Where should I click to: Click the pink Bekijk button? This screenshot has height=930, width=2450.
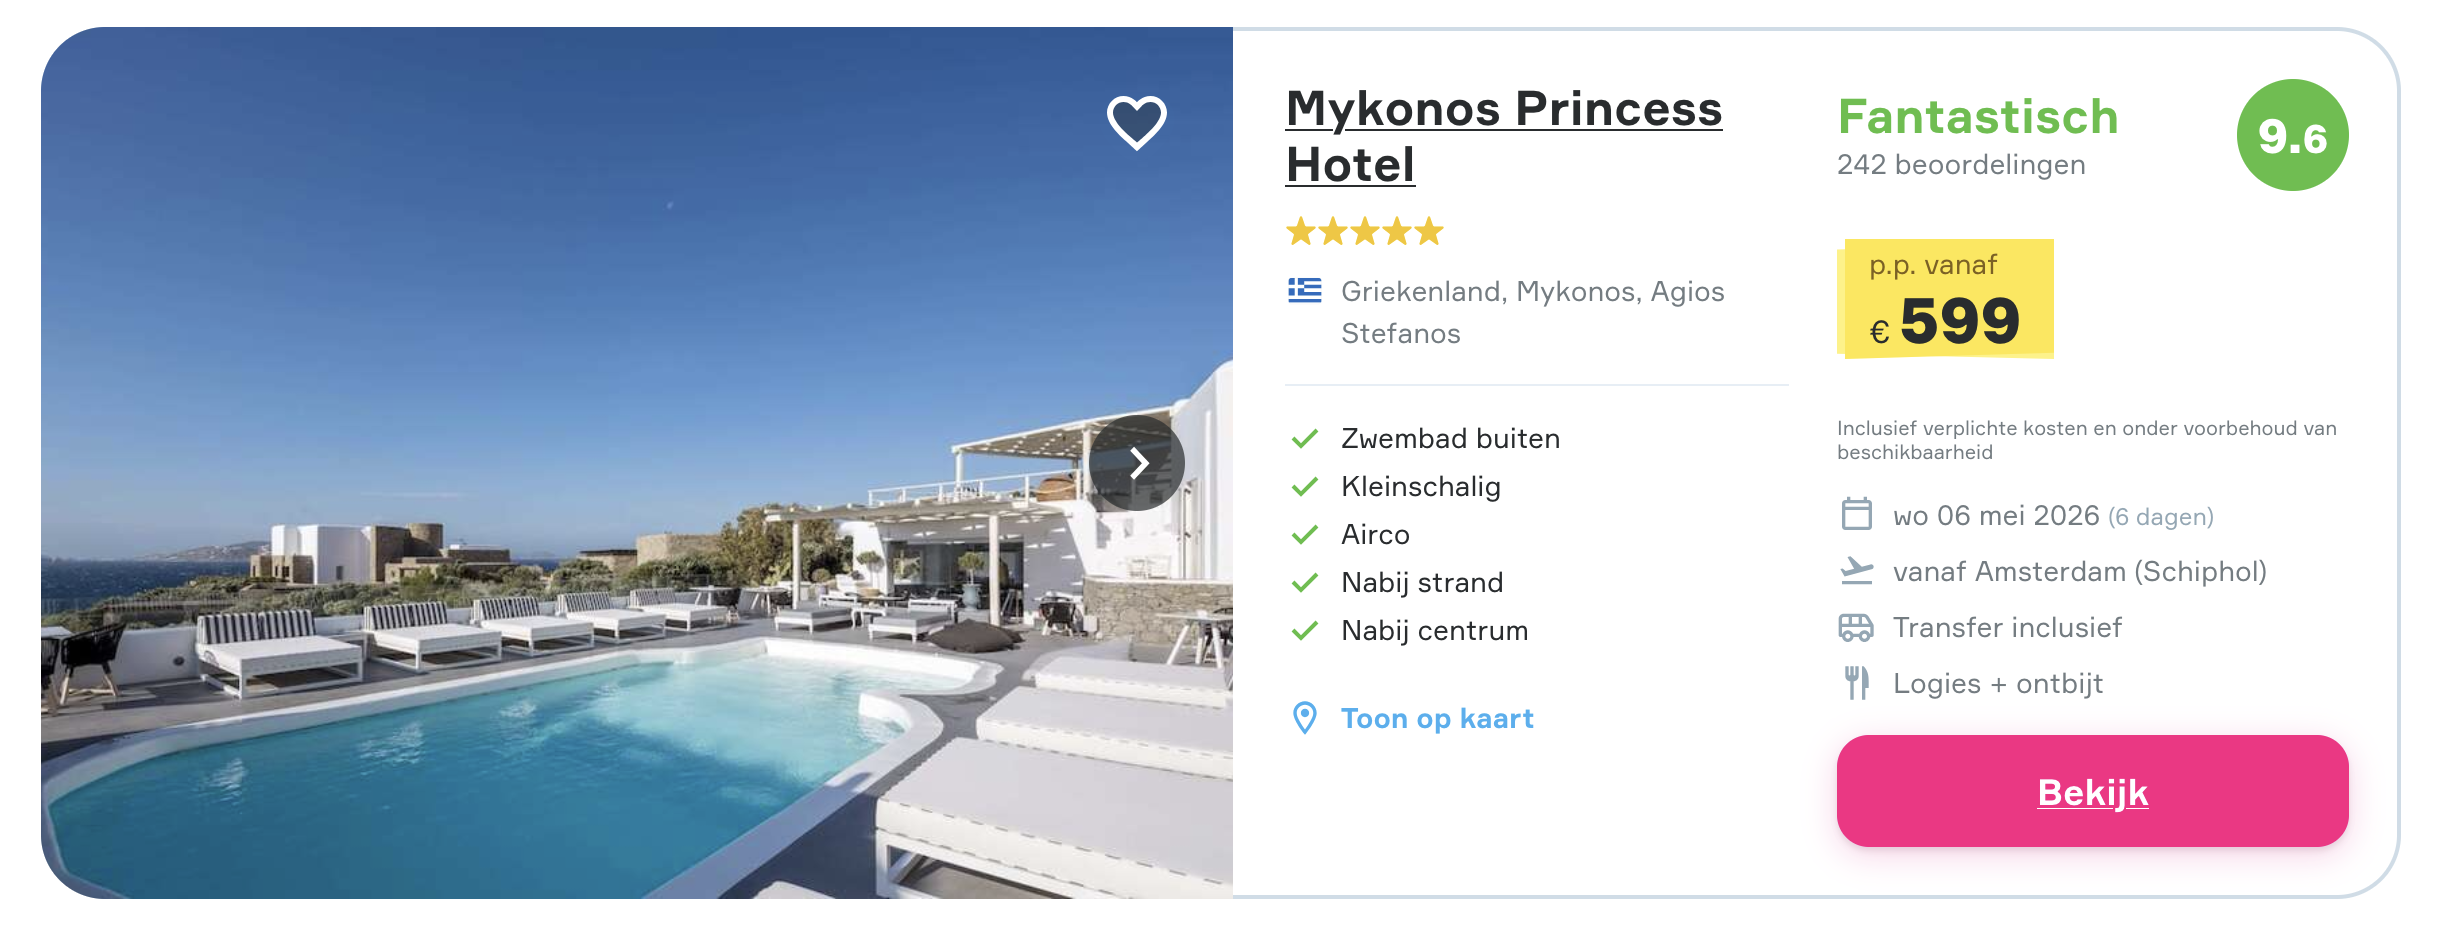(x=2092, y=791)
